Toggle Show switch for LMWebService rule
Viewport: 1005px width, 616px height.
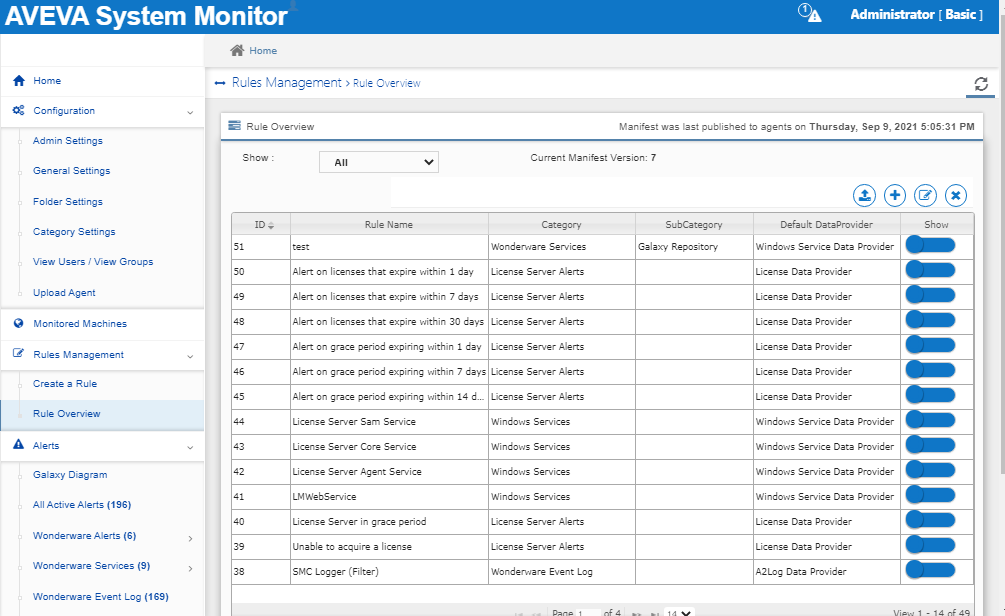pyautogui.click(x=930, y=495)
